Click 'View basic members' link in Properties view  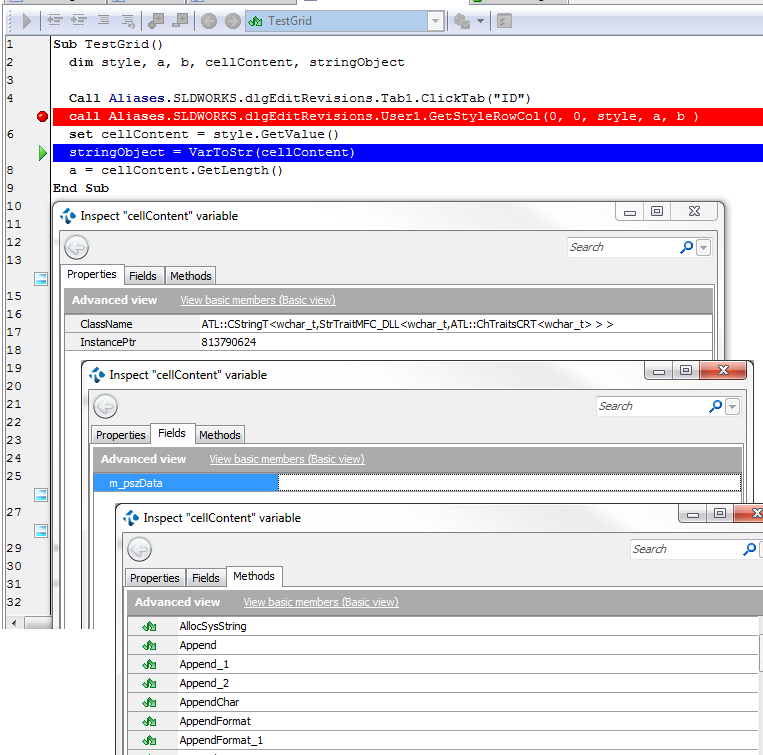257,300
